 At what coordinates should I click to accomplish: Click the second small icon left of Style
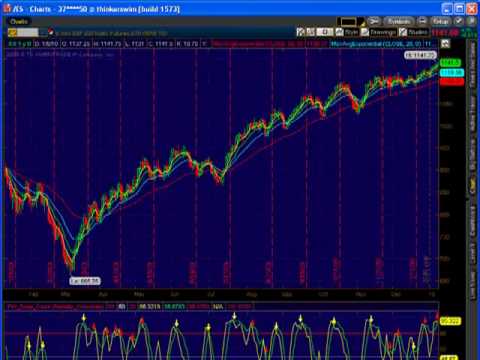point(310,32)
